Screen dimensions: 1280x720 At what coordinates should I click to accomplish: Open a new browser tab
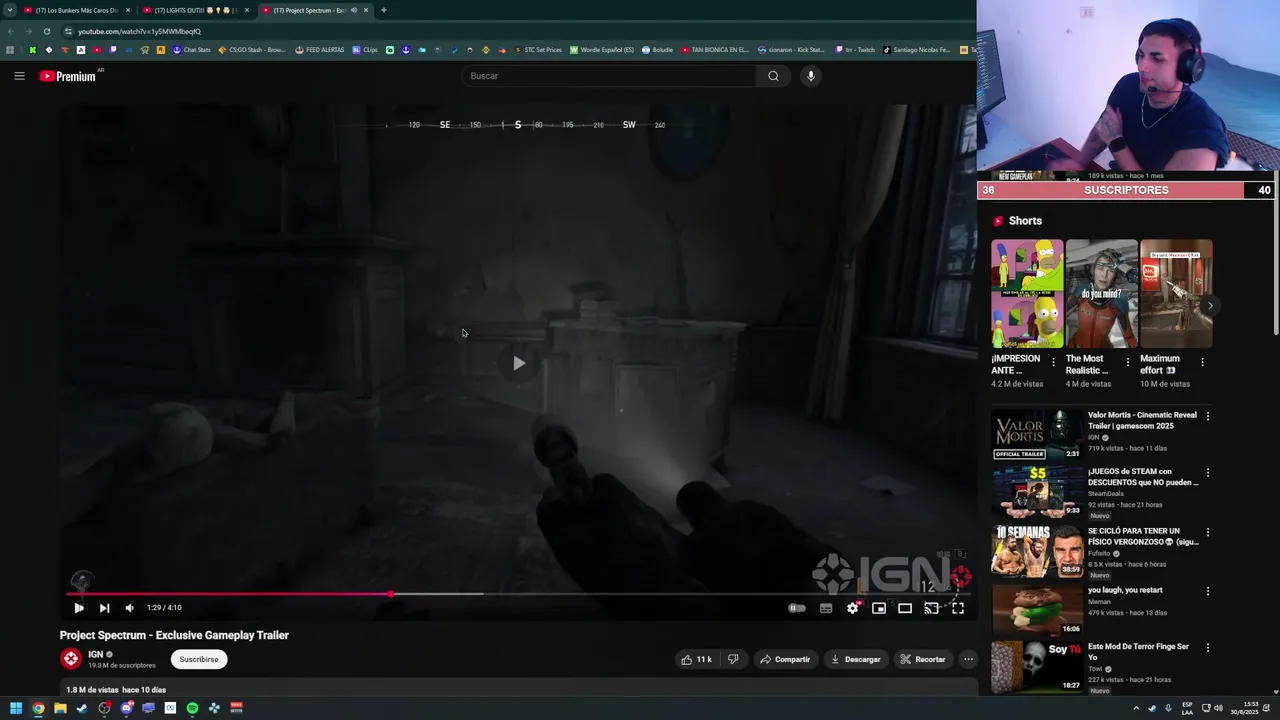[x=384, y=10]
